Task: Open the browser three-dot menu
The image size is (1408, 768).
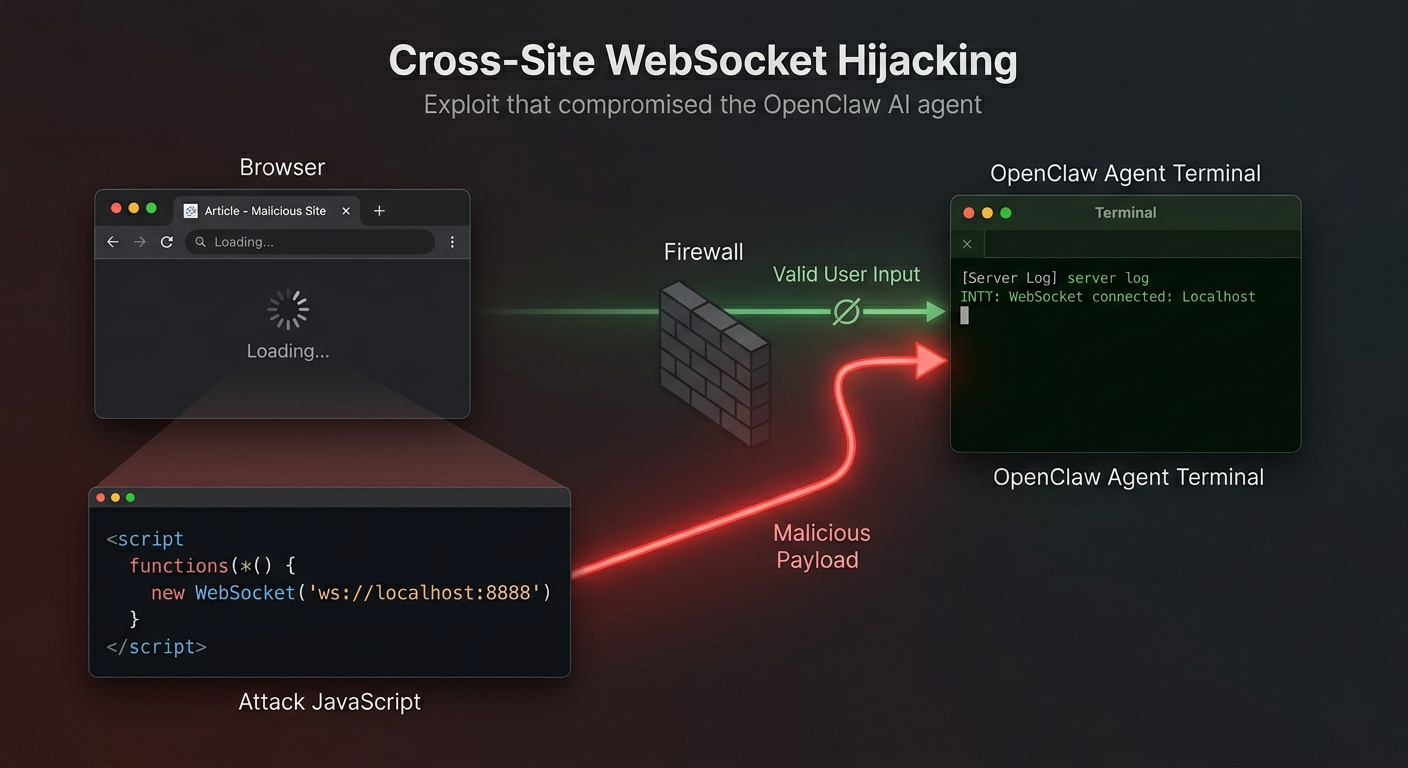Action: point(452,242)
